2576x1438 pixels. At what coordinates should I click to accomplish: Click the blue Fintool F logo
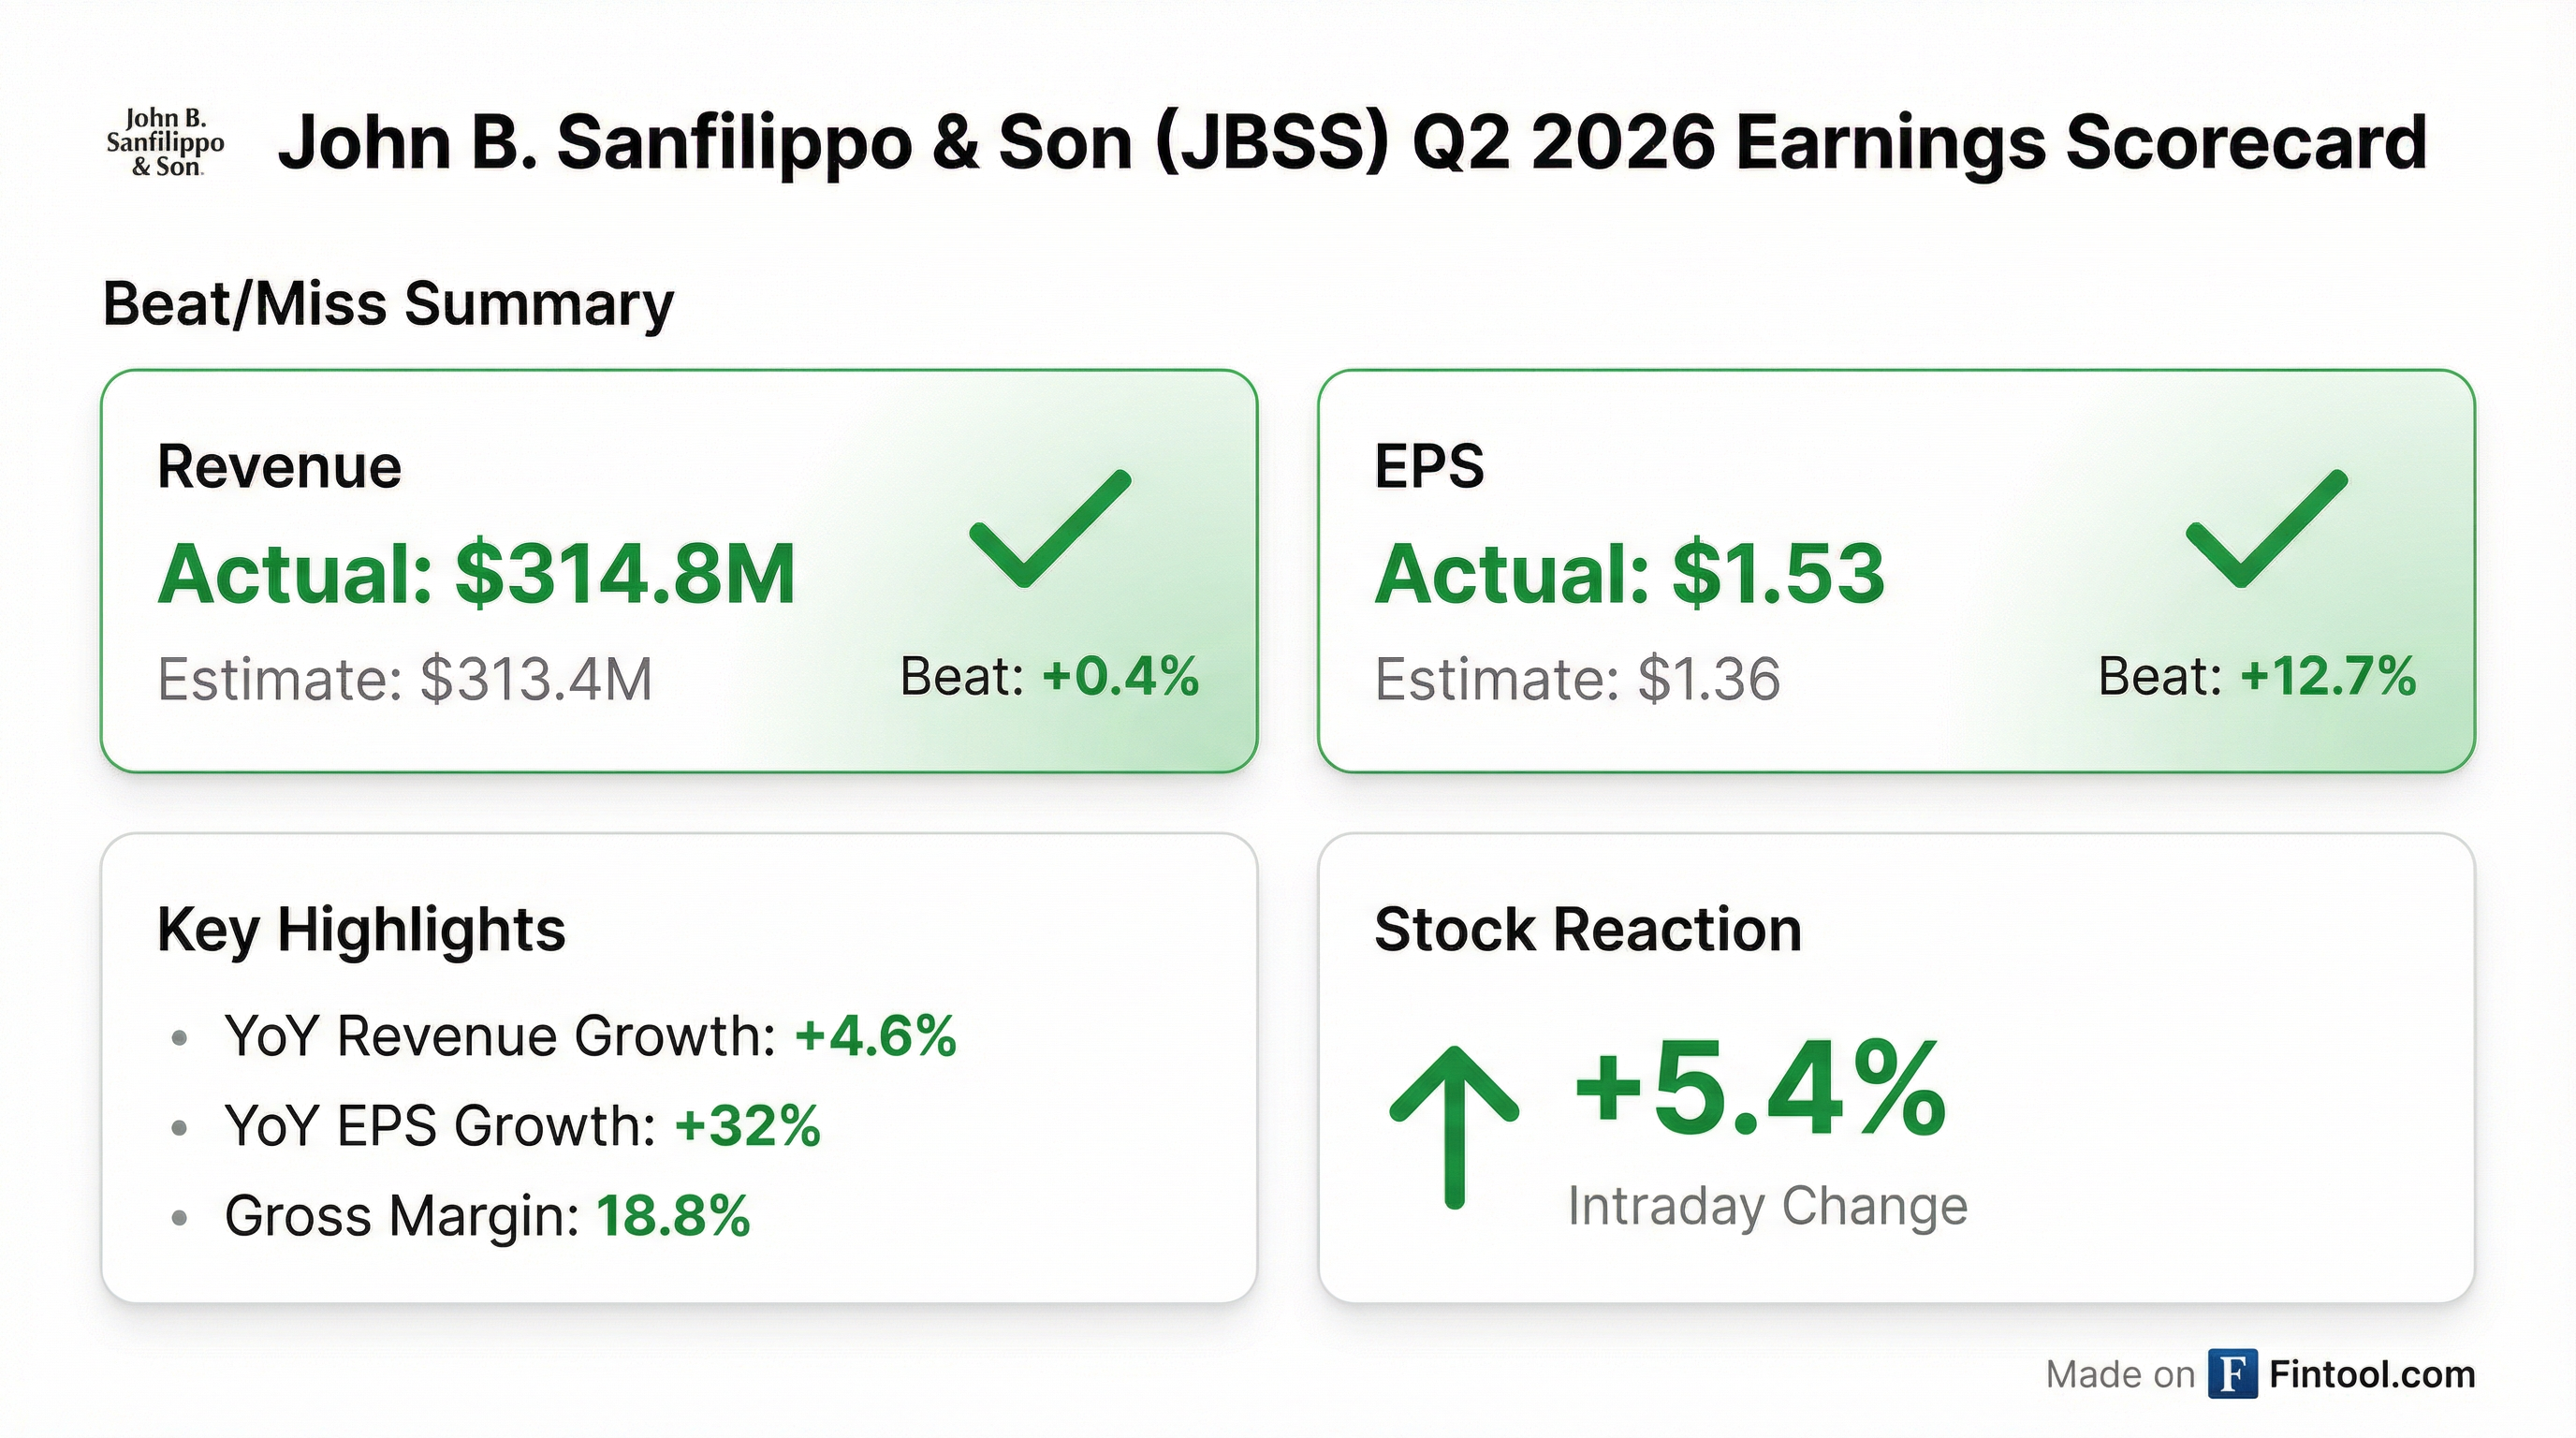[x=2232, y=1374]
